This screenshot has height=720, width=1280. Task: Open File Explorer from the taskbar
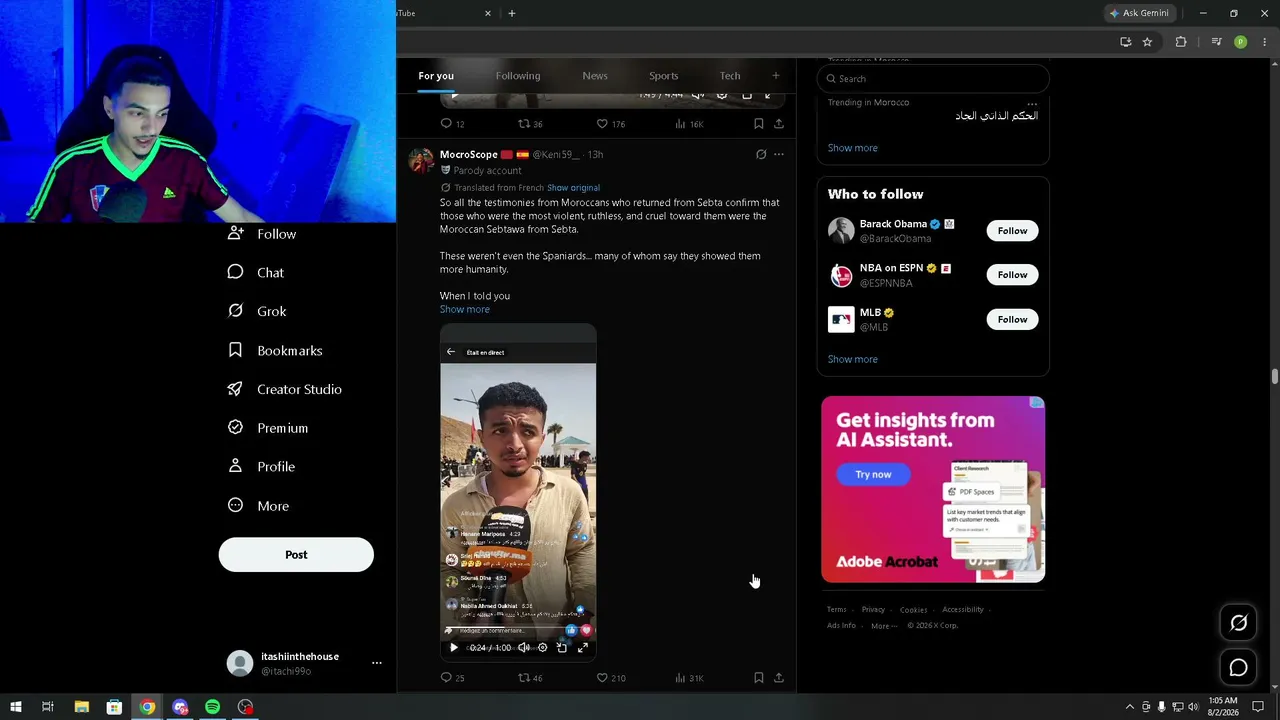tap(82, 707)
